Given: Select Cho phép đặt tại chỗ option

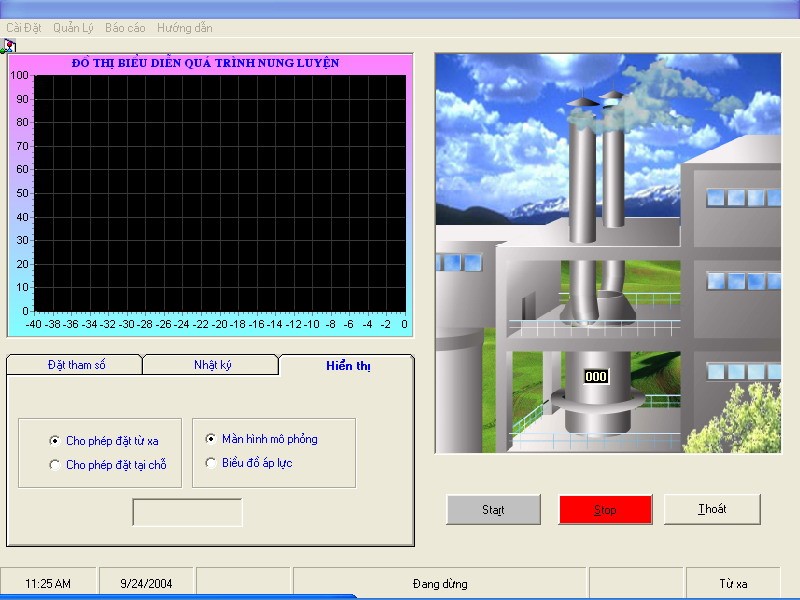Looking at the screenshot, I should pyautogui.click(x=108, y=465).
